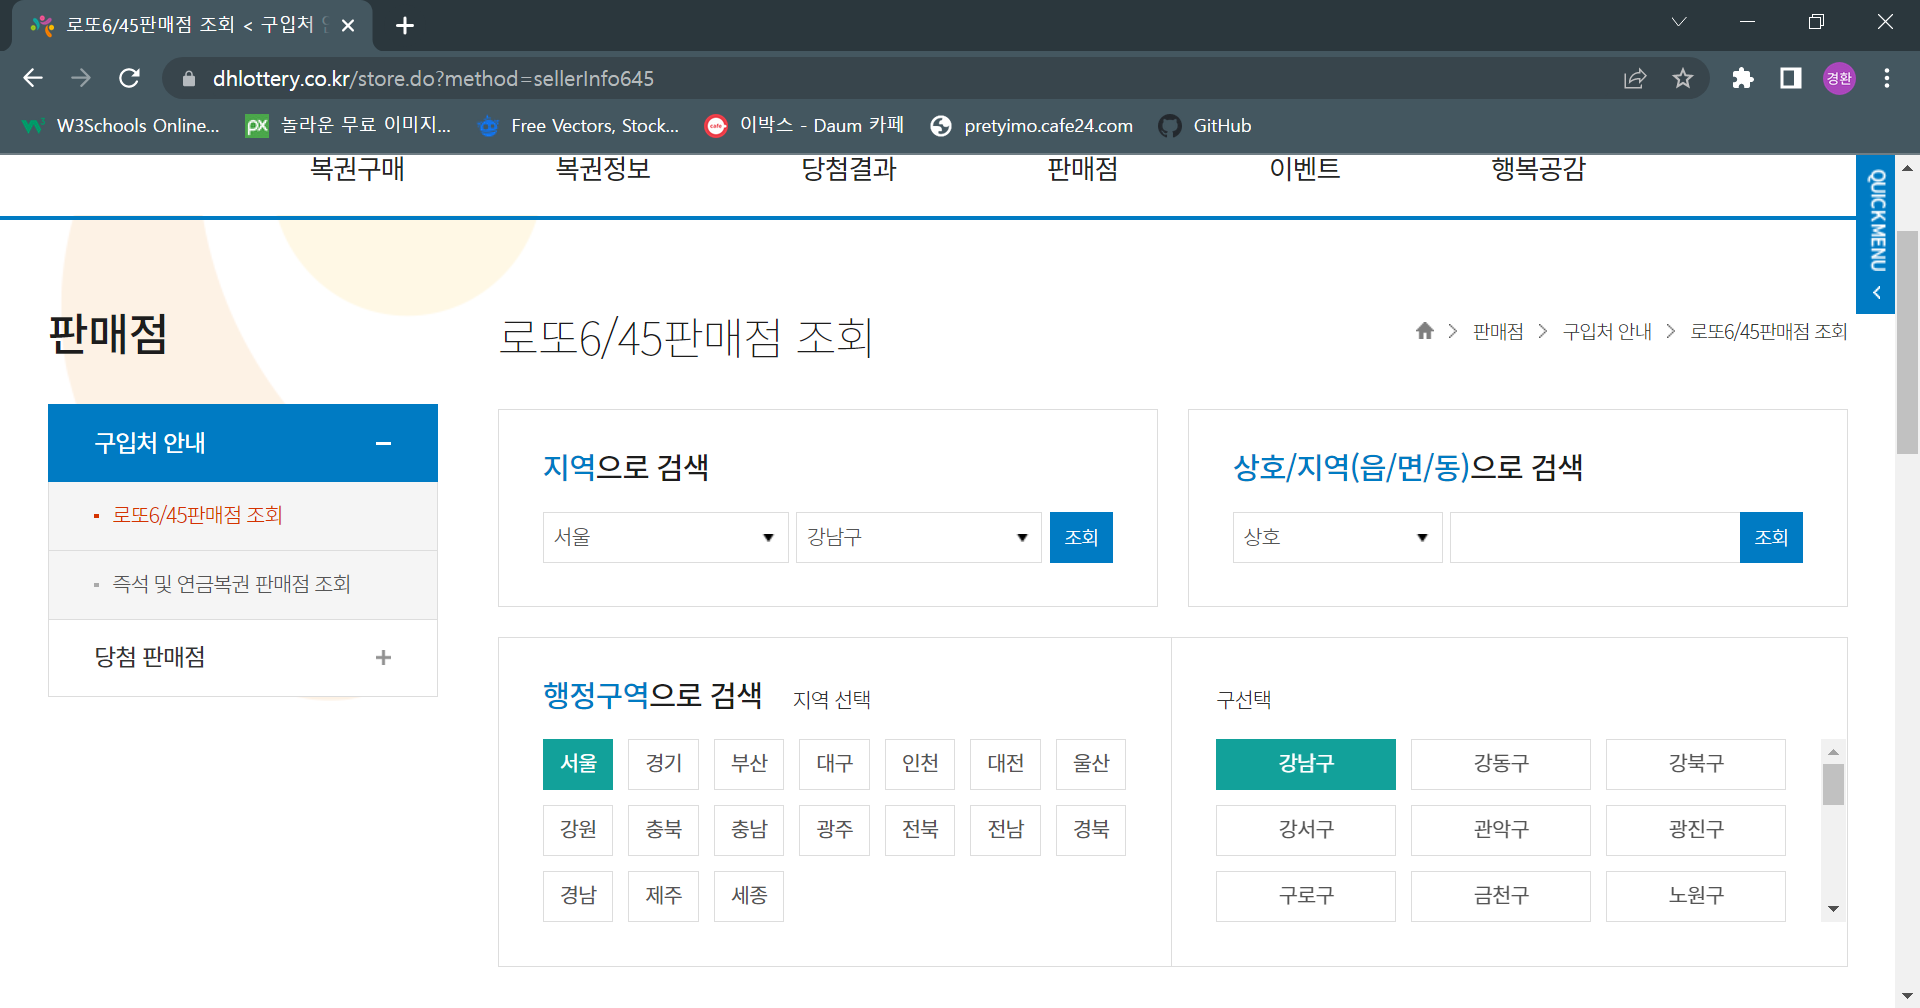Click page scrollbar down arrow
The image size is (1920, 1008).
click(1907, 996)
